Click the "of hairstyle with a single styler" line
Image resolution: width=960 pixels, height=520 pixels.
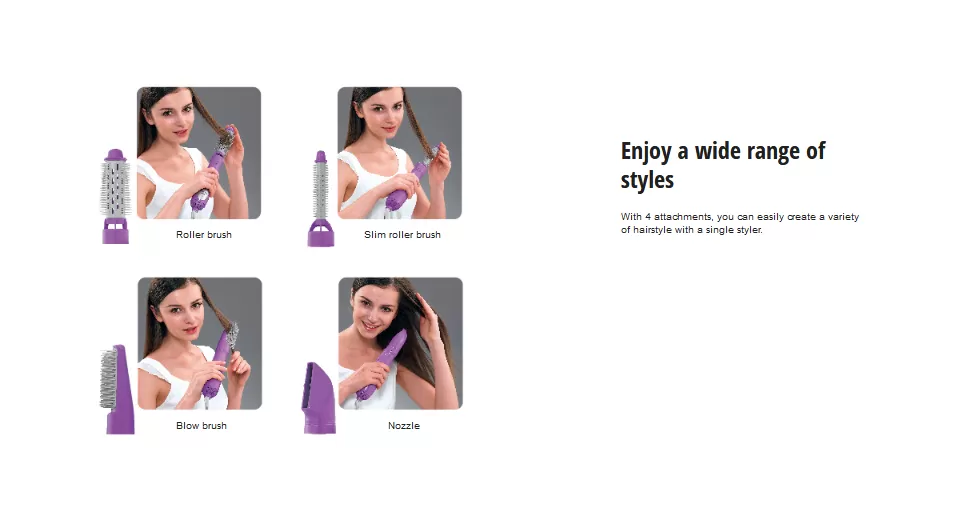(x=692, y=230)
